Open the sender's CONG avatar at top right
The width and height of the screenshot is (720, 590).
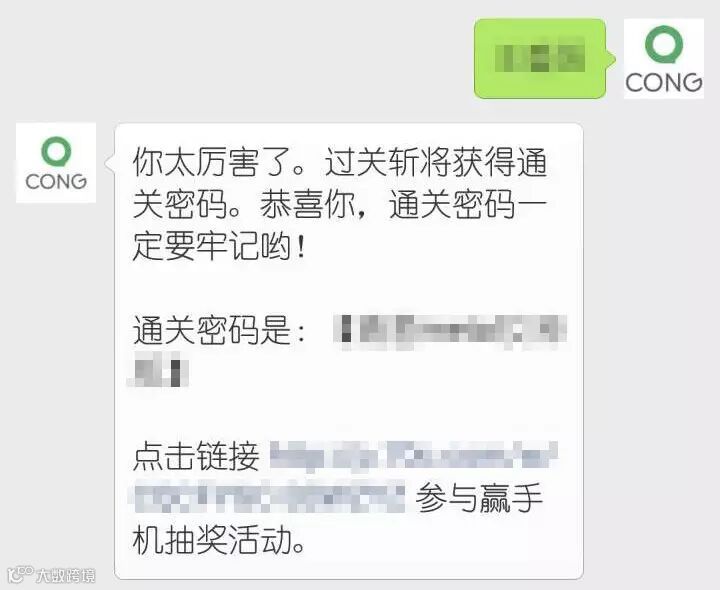point(664,58)
